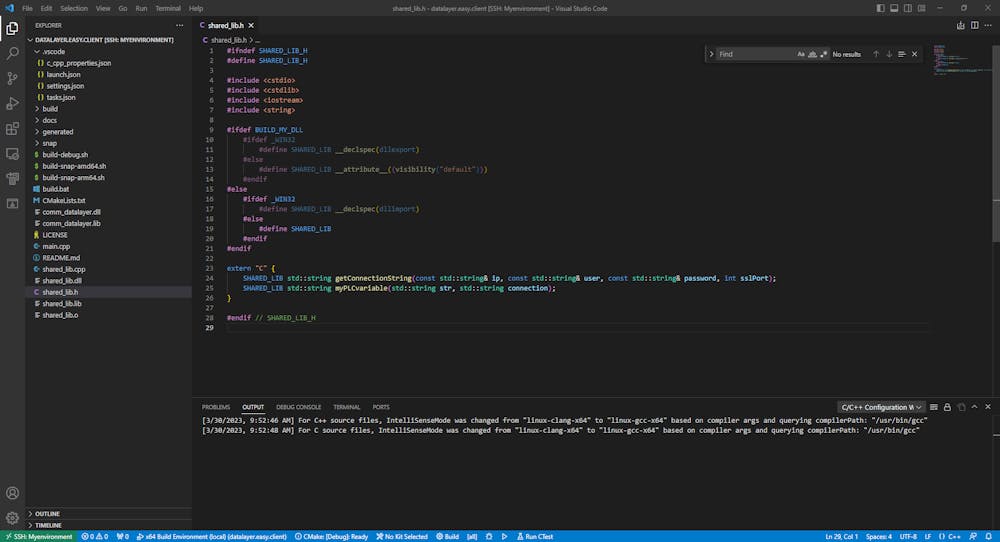Open main.cpp from the Explorer
1000x542 pixels.
click(x=55, y=245)
